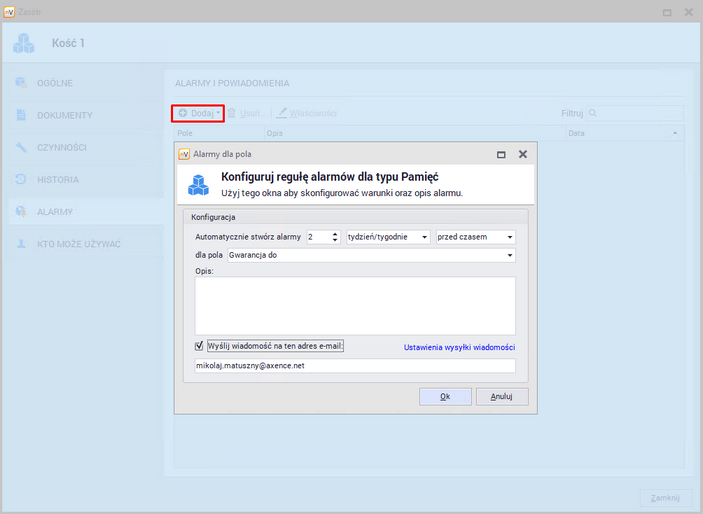Image resolution: width=703 pixels, height=514 pixels.
Task: Open the Alarmy sidebar tab
Action: [55, 212]
